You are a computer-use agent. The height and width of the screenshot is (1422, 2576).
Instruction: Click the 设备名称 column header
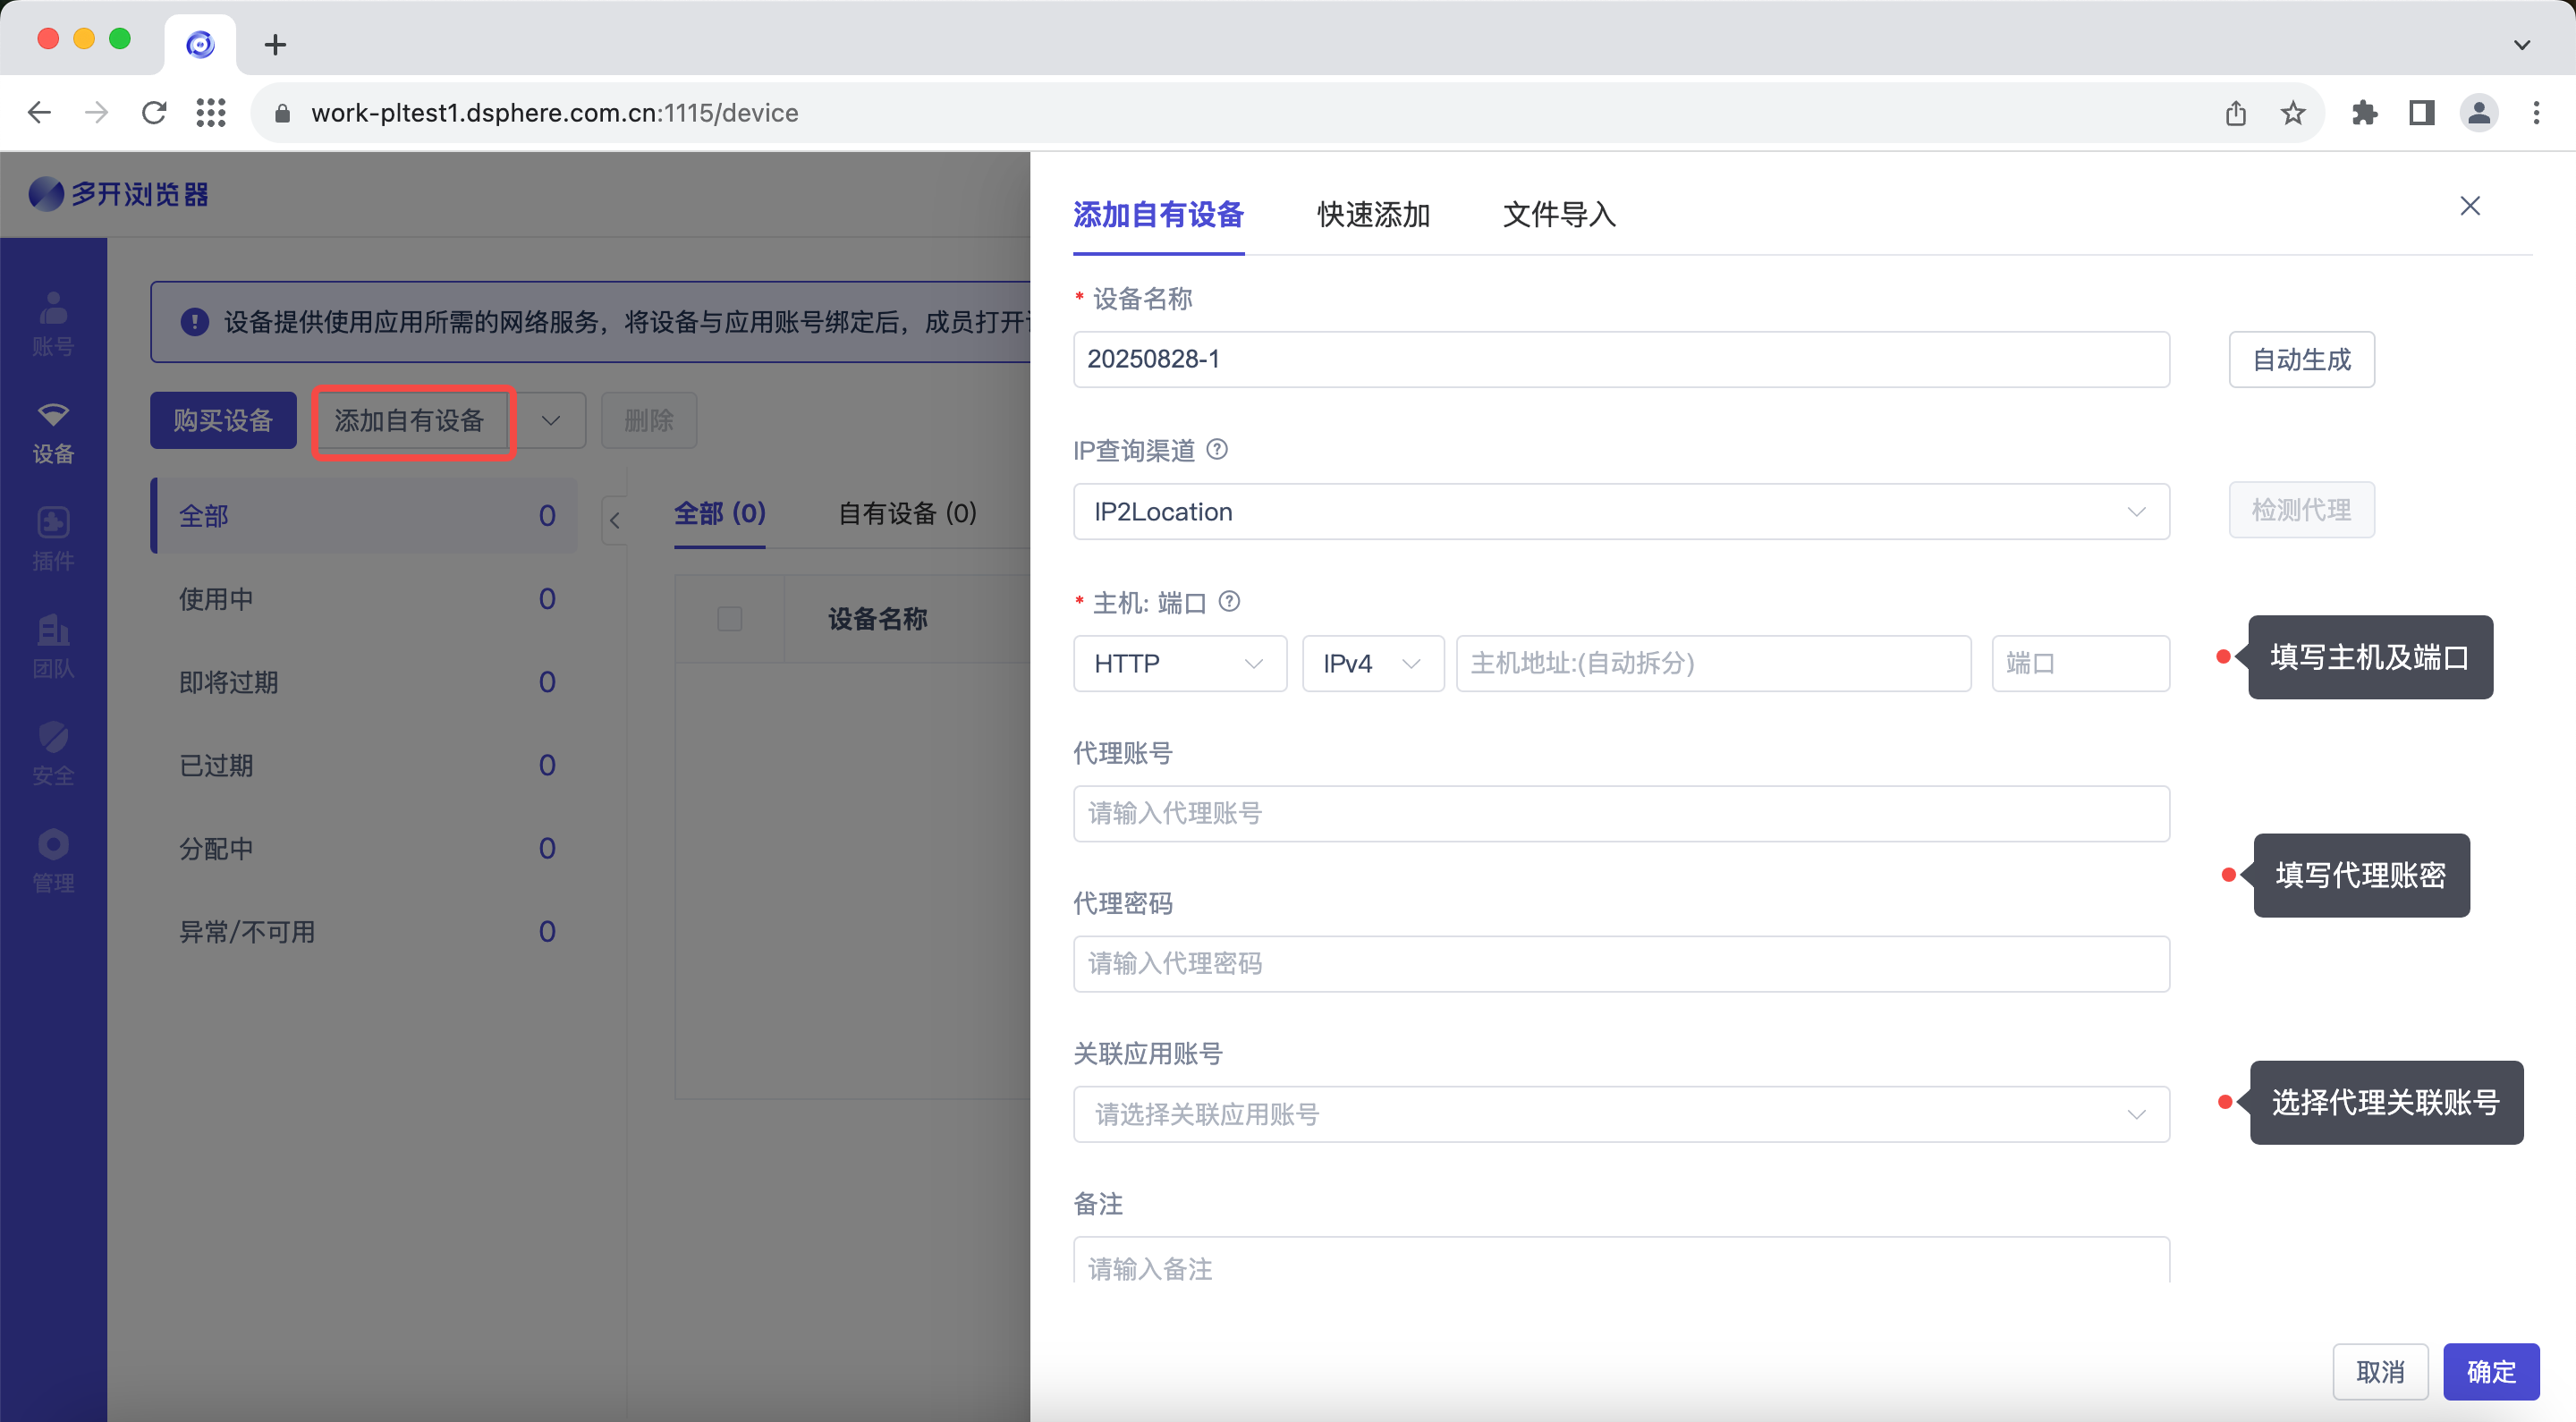pyautogui.click(x=877, y=619)
